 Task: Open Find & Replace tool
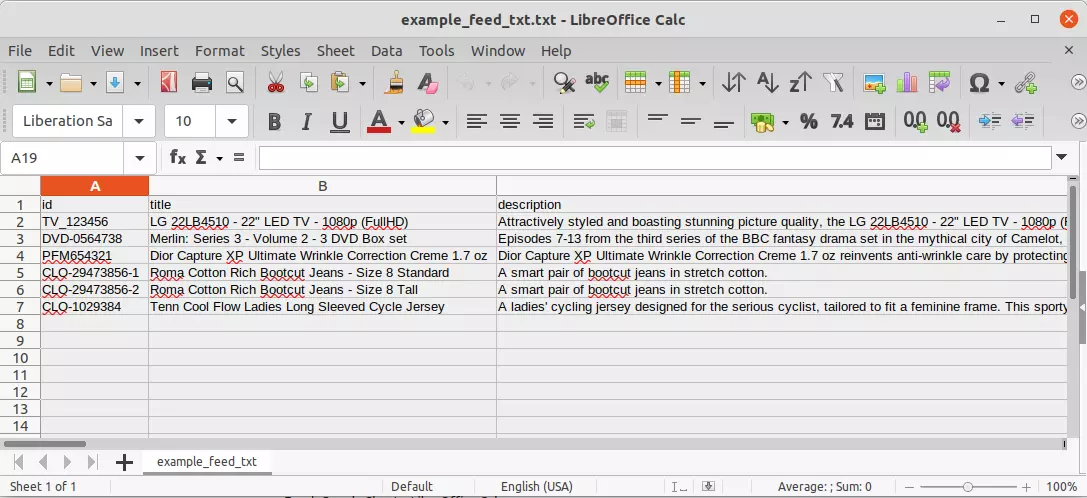click(564, 83)
